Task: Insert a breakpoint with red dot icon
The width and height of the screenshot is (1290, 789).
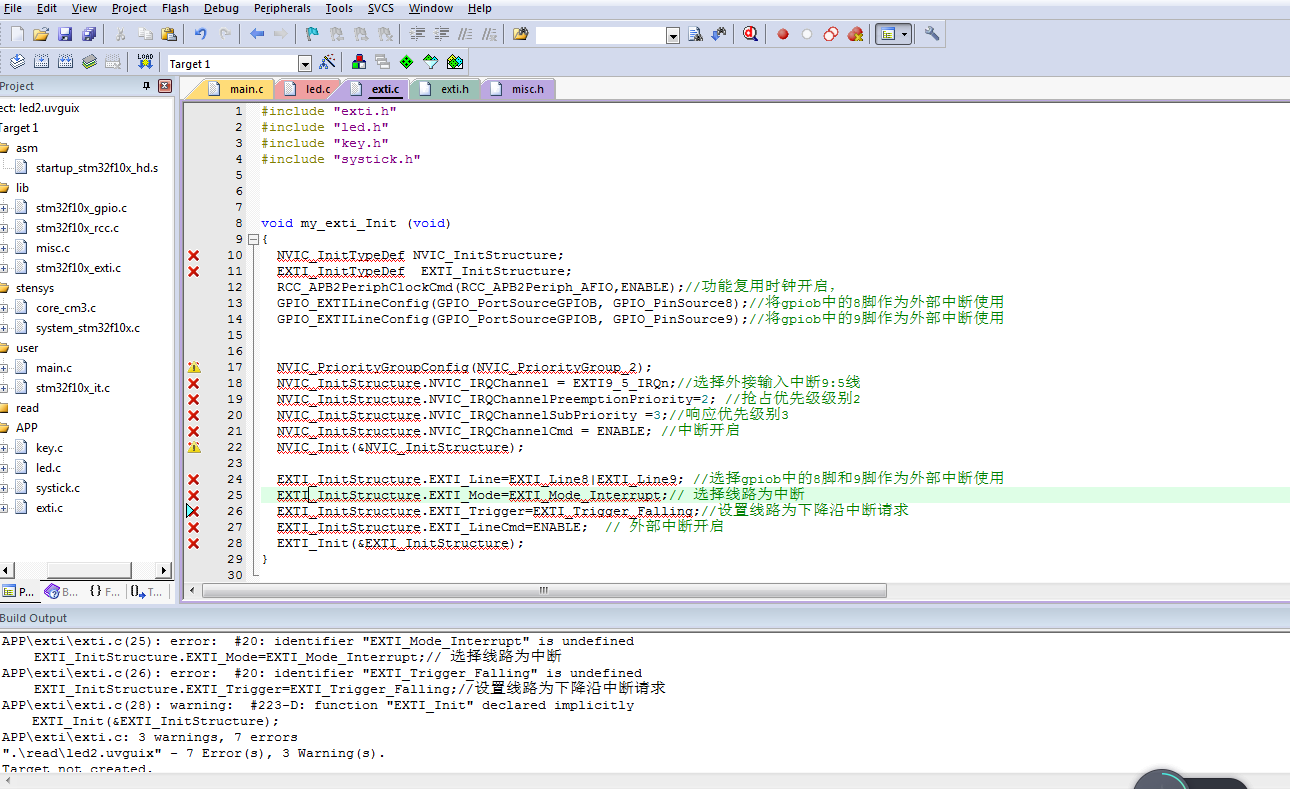Action: coord(783,34)
